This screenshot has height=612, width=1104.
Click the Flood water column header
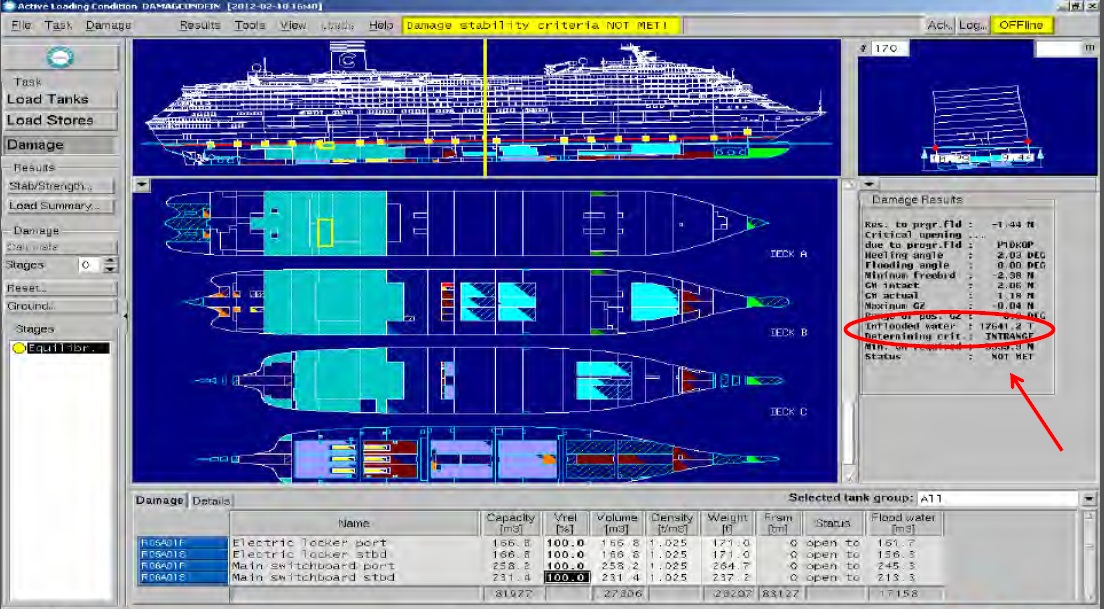point(903,523)
